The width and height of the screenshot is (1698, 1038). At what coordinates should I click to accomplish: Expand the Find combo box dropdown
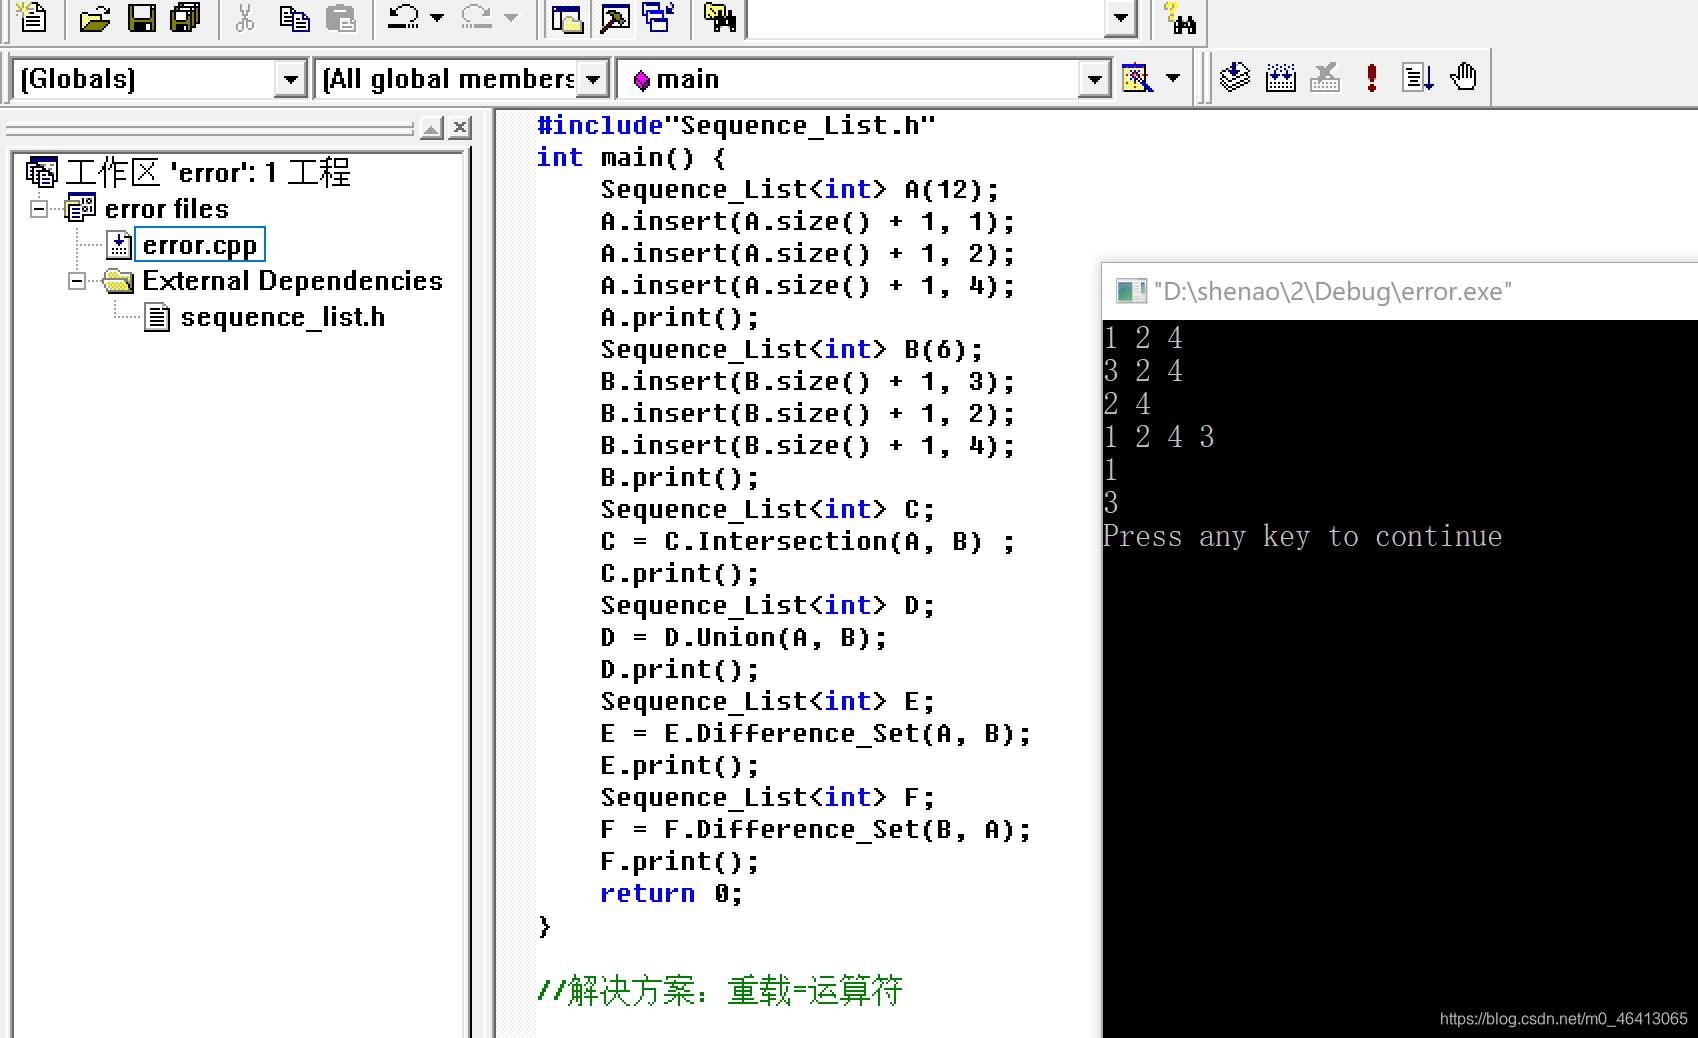click(x=1121, y=18)
